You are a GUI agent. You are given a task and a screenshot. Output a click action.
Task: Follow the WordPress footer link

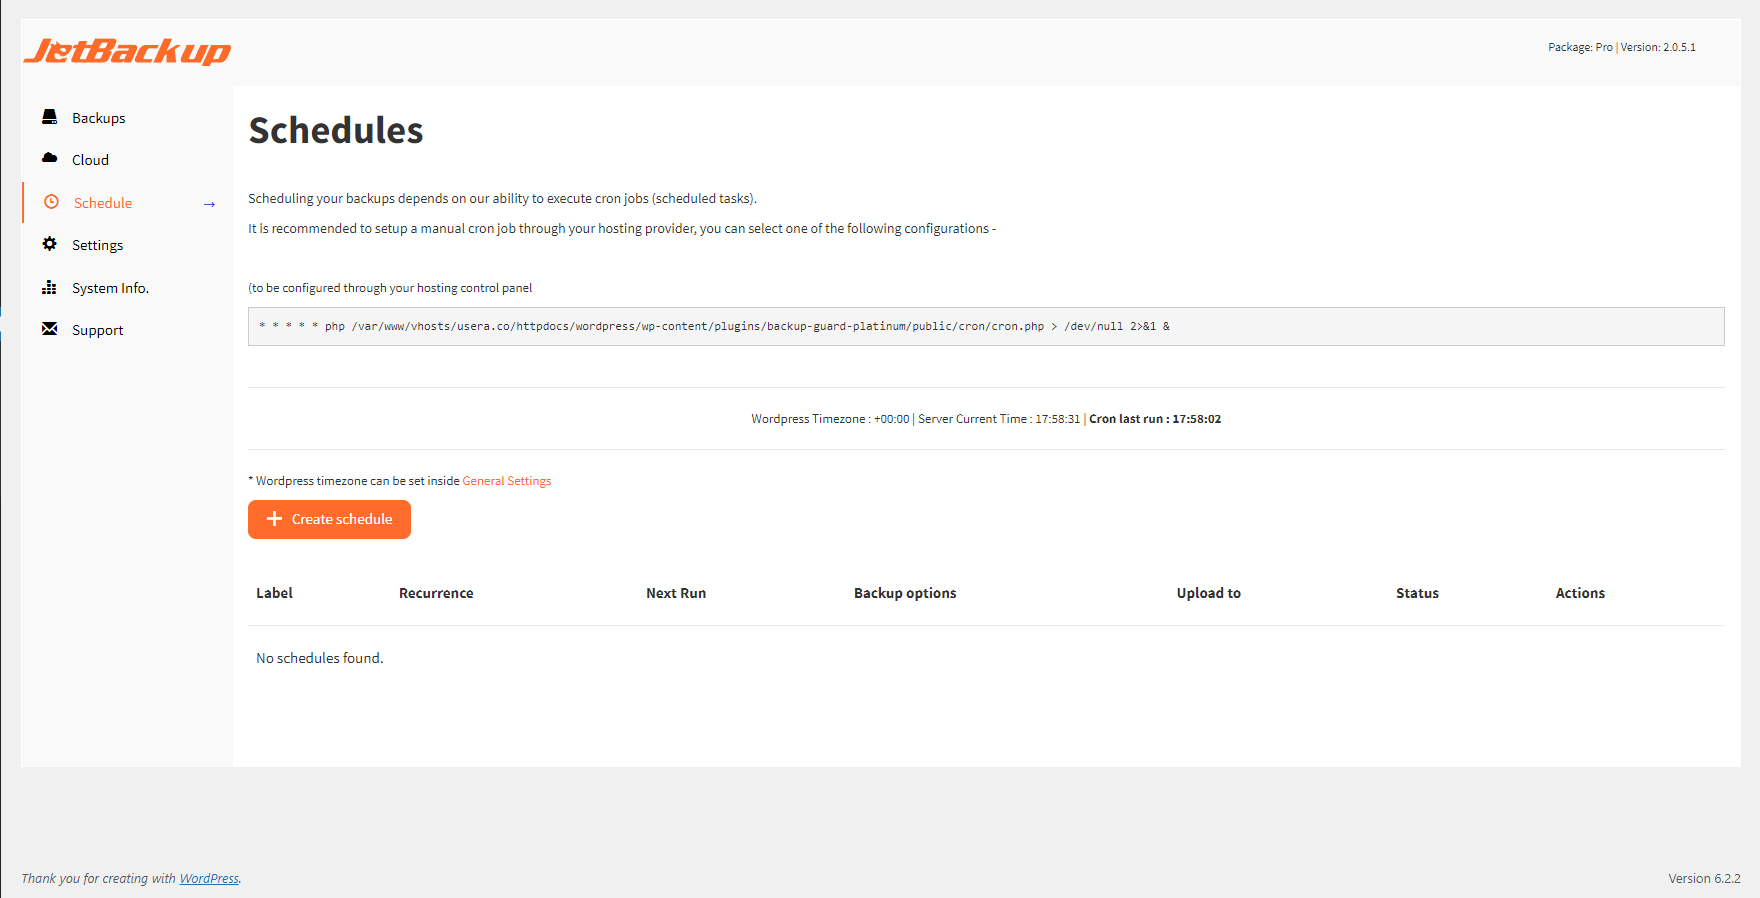(x=209, y=879)
